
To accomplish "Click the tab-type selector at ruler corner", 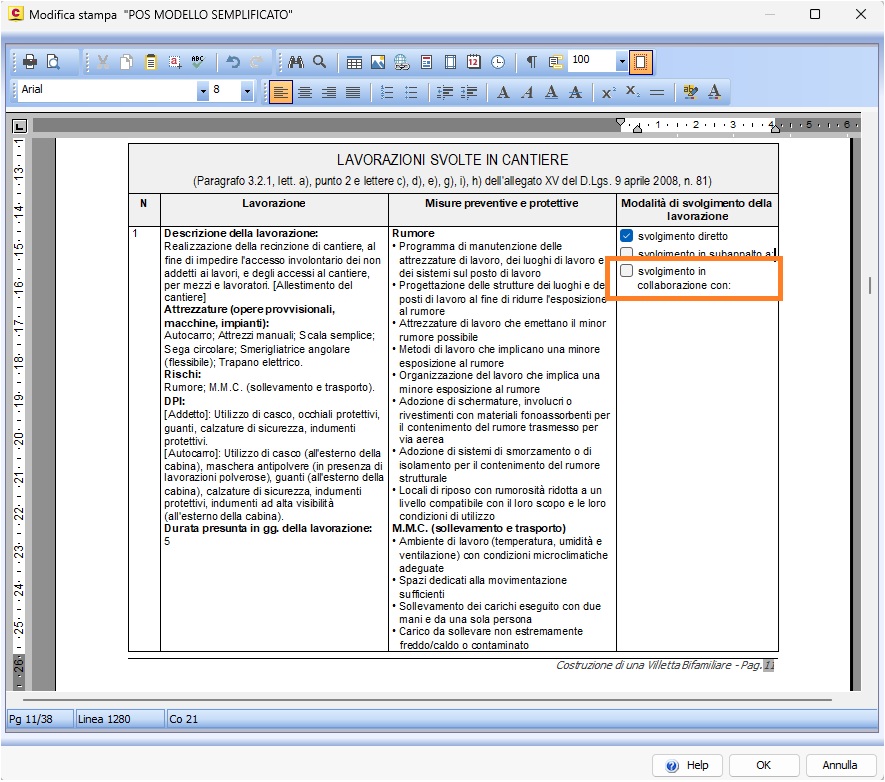I will tap(19, 125).
